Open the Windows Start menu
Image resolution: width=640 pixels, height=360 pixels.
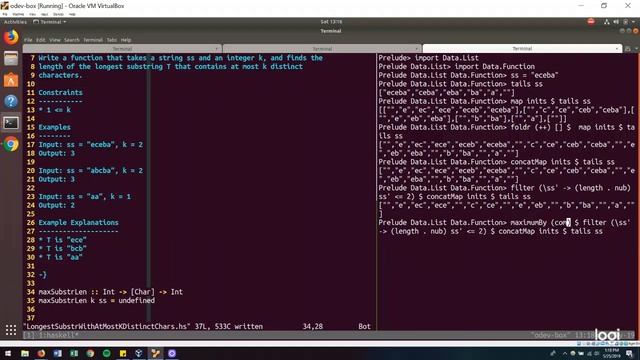(8, 353)
